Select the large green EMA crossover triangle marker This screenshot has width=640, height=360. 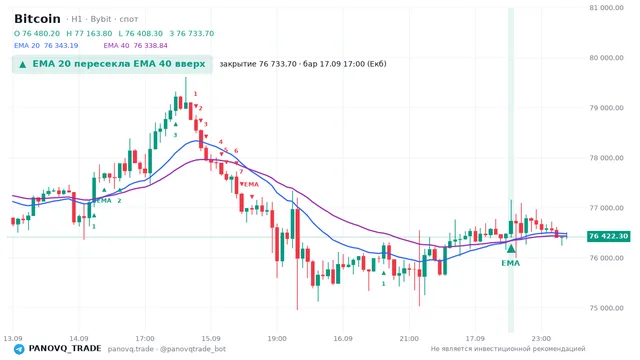[x=511, y=249]
